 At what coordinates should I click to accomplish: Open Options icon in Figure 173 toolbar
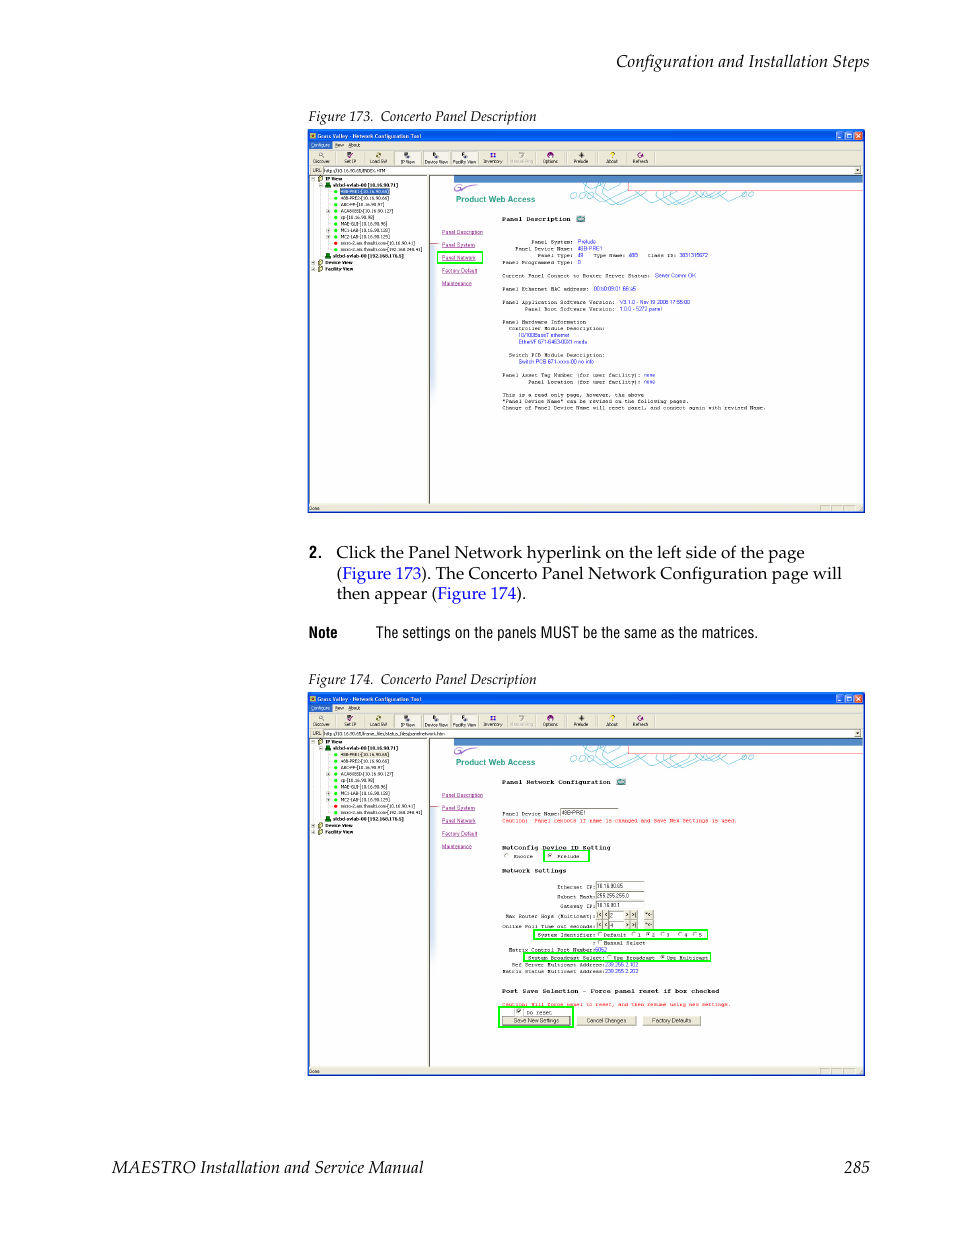tap(550, 157)
